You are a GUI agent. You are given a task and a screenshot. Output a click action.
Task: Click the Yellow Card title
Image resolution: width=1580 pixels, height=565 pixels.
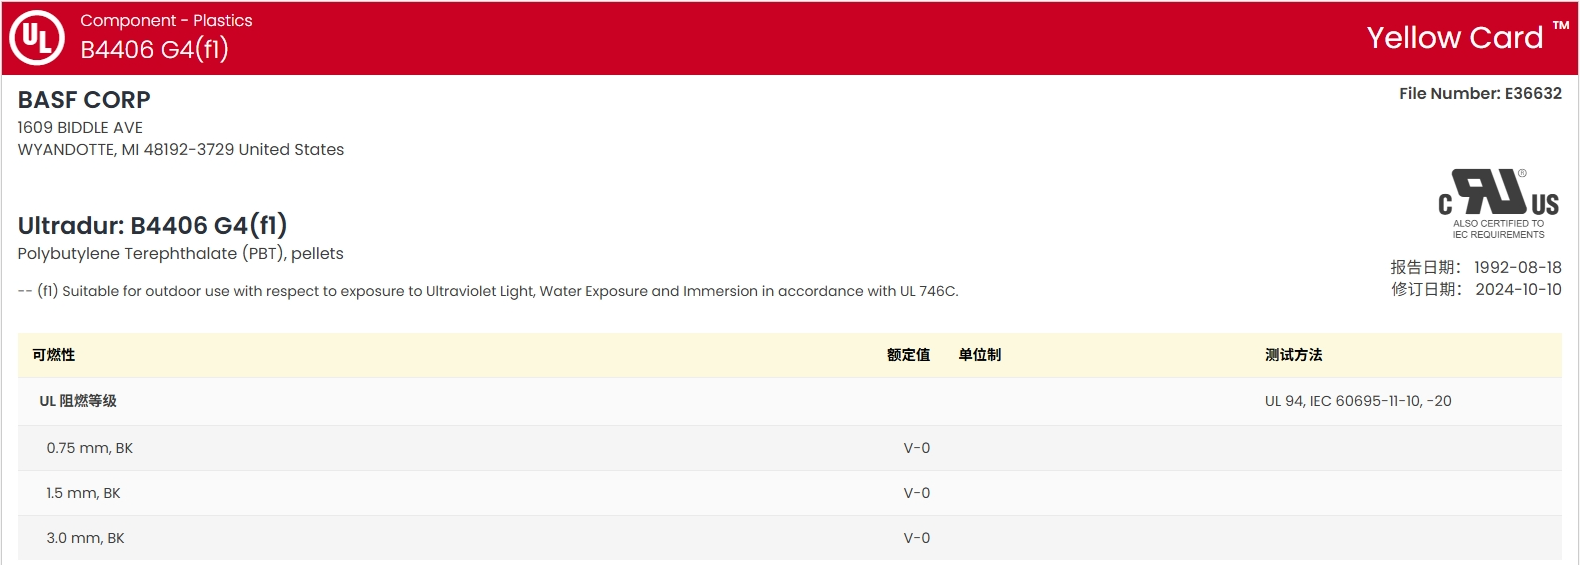1455,38
